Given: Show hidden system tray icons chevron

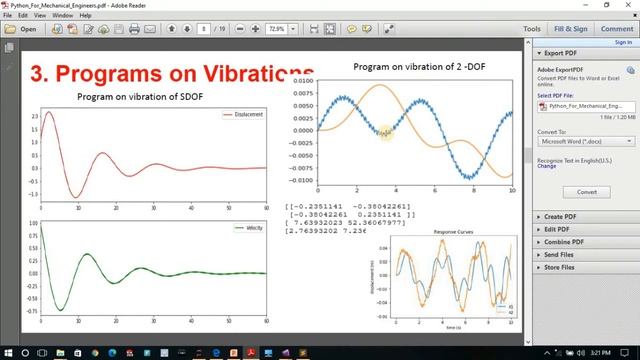Looking at the screenshot, I should pos(547,353).
